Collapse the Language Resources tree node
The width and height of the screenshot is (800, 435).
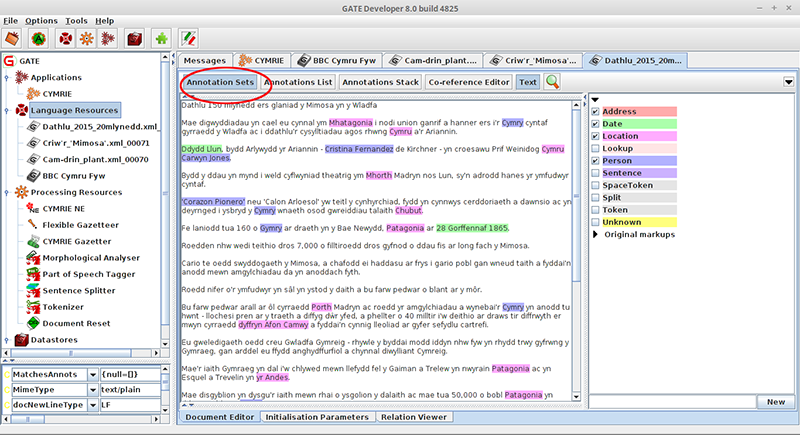tap(7, 110)
